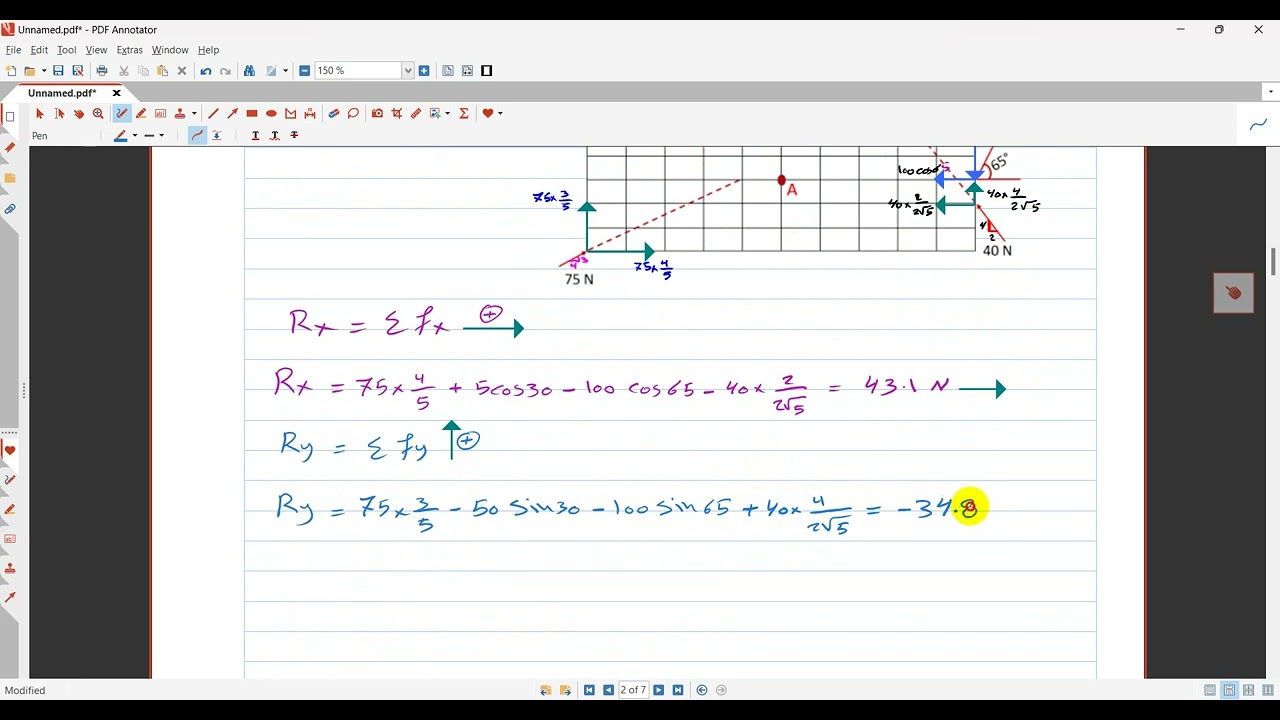Expand the Stamp tool dropdown arrow

coord(194,114)
